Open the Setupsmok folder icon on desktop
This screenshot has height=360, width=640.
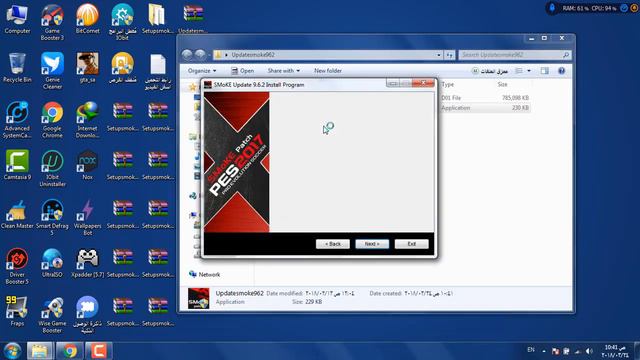pyautogui.click(x=158, y=19)
